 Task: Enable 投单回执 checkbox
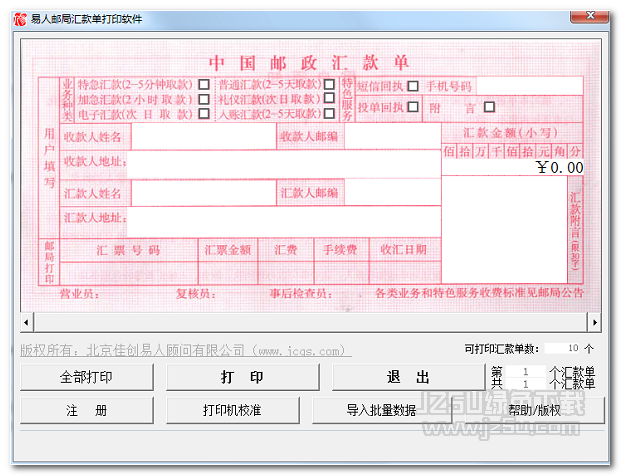[x=413, y=107]
